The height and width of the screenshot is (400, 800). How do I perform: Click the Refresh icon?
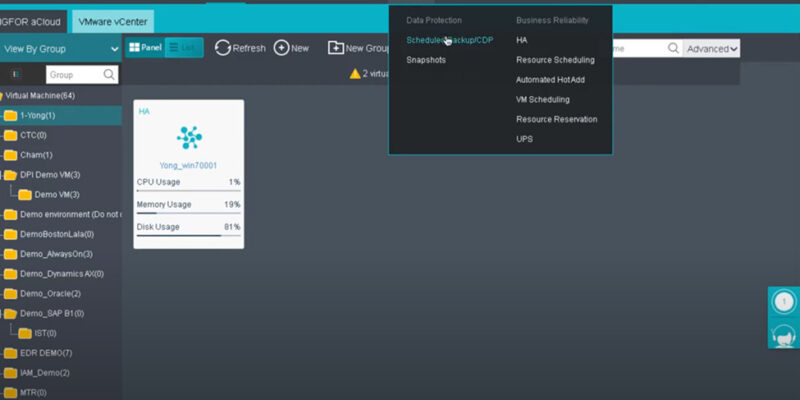pos(222,48)
